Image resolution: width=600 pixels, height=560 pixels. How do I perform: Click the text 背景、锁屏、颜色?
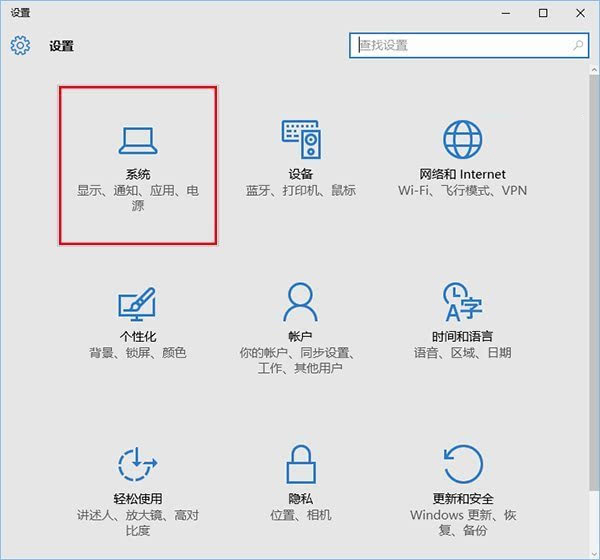pos(138,353)
